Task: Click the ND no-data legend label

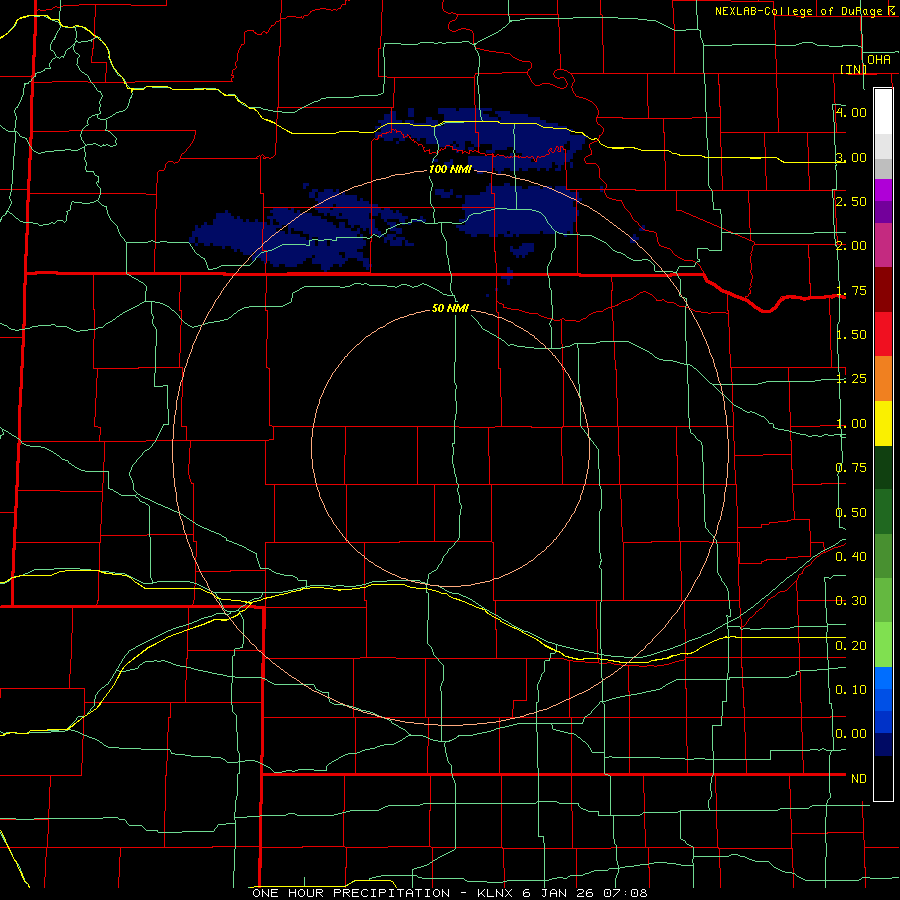Action: 859,779
